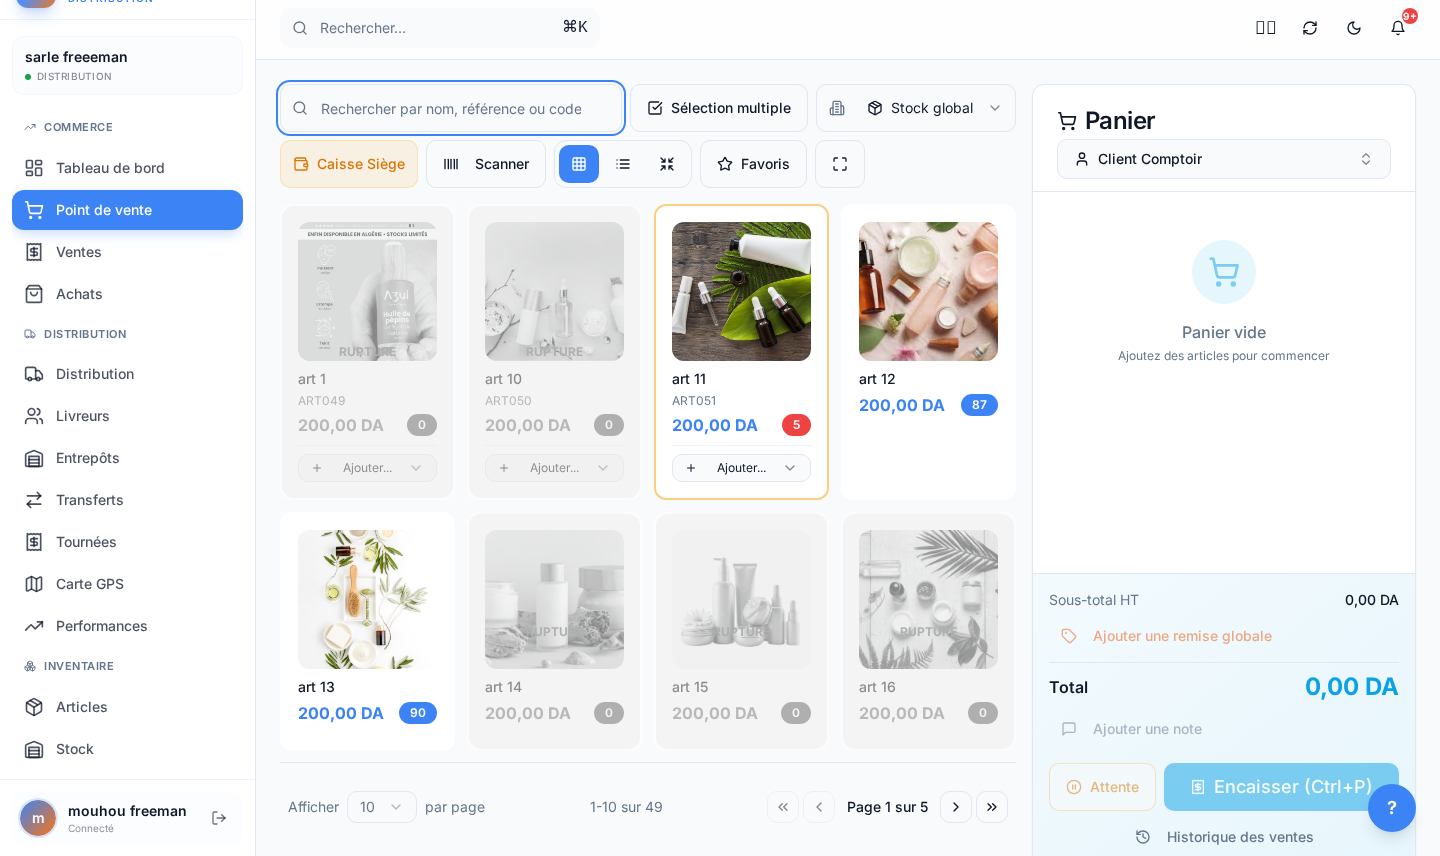
Task: Open Carte GPS page
Action: coord(127,584)
